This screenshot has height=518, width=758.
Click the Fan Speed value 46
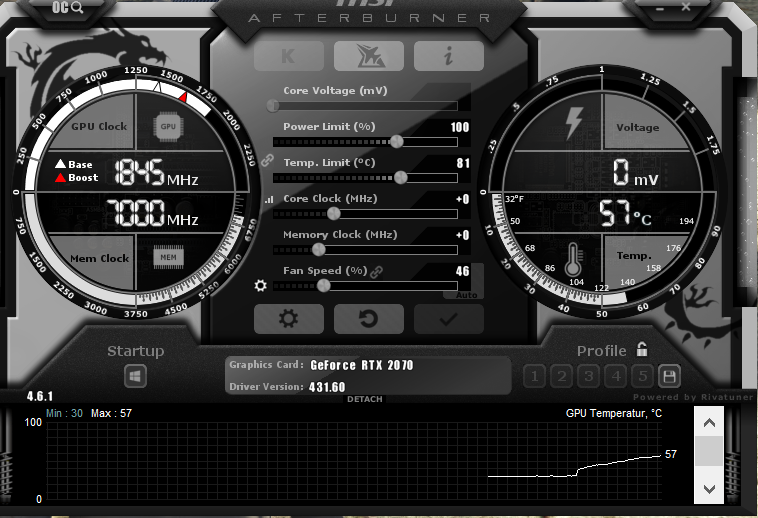click(x=463, y=271)
